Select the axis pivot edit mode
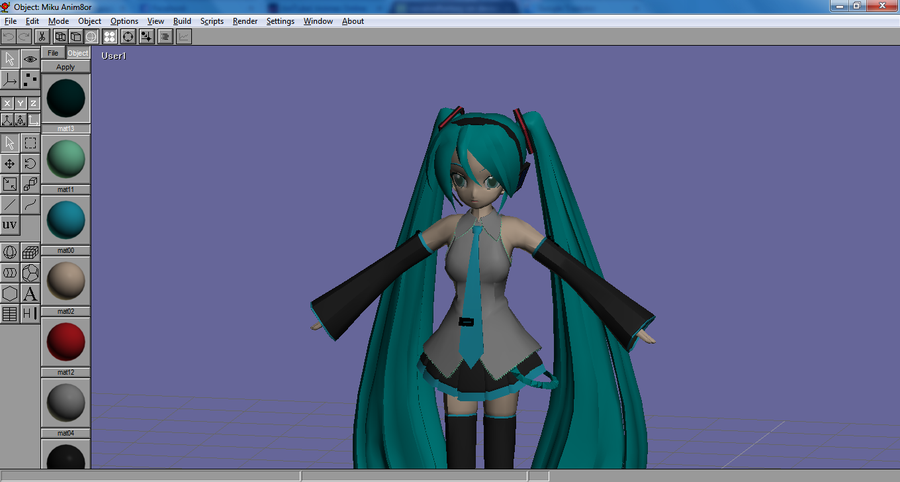Screen dimensions: 900x482 point(10,79)
